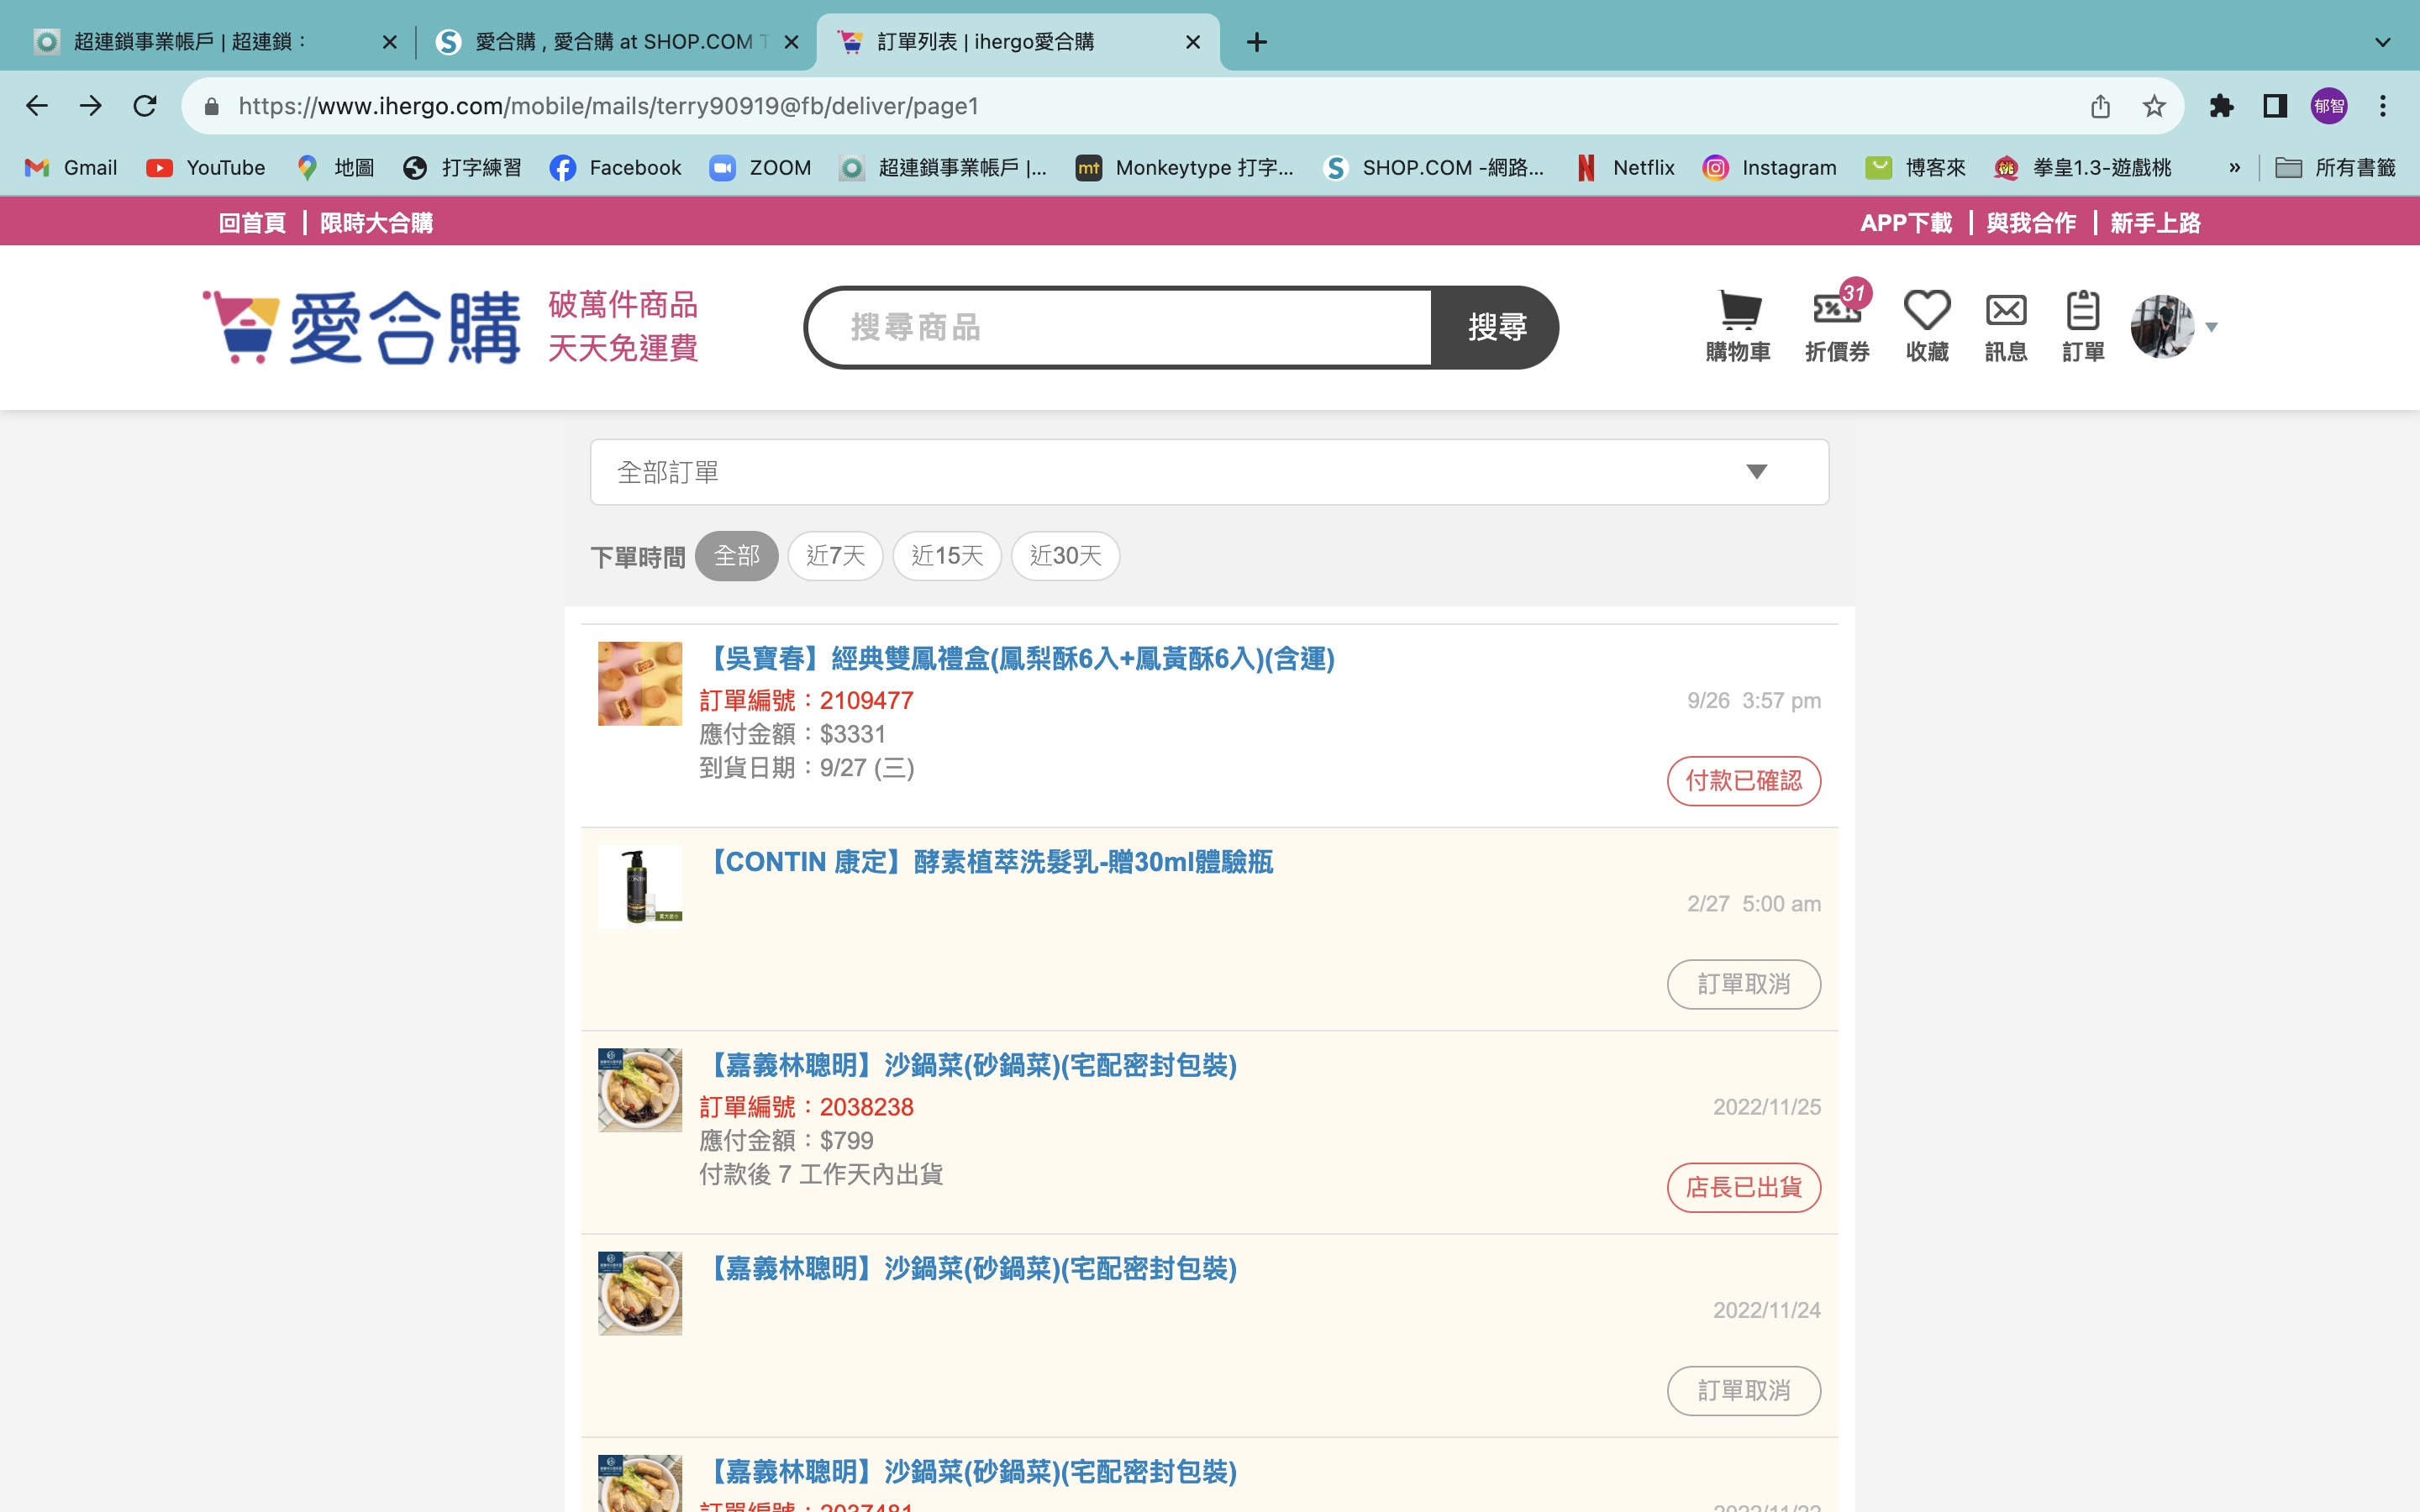Close the 訂單列表 ihergo tab
Viewport: 2420px width, 1512px height.
1193,42
